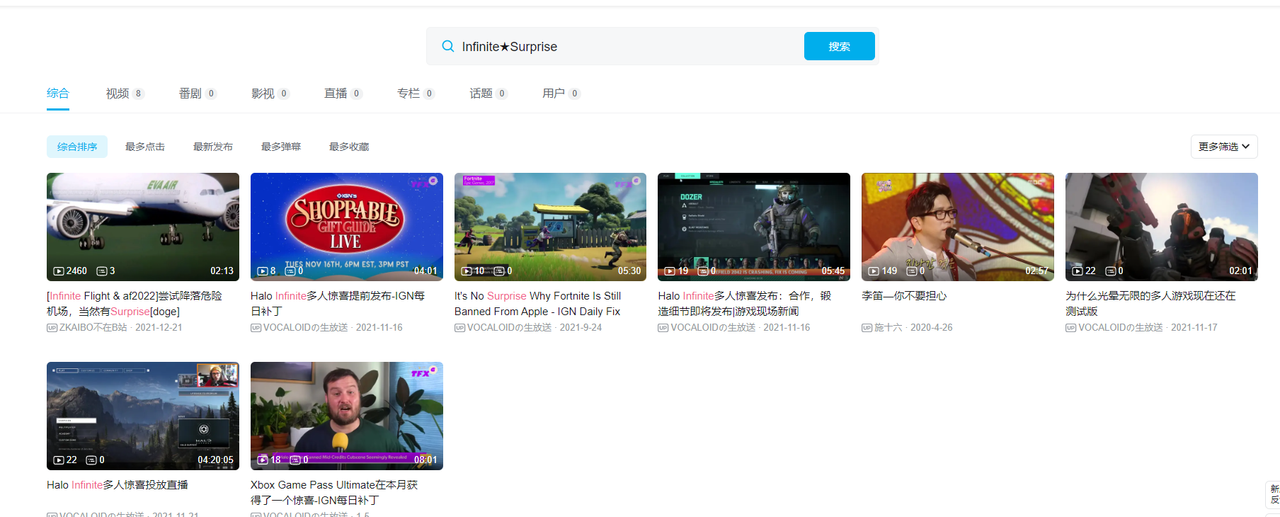Screen dimensions: 1280x517
Task: Switch to the 用户 tab
Action: (561, 93)
